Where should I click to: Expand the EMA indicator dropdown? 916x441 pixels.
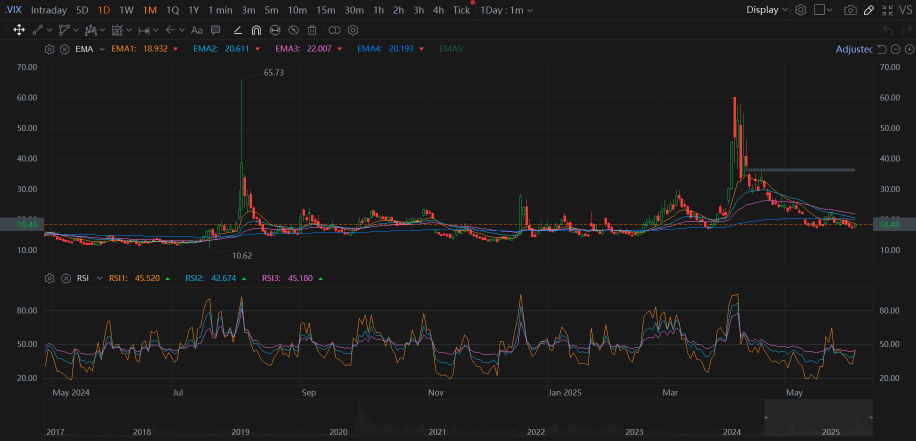102,49
